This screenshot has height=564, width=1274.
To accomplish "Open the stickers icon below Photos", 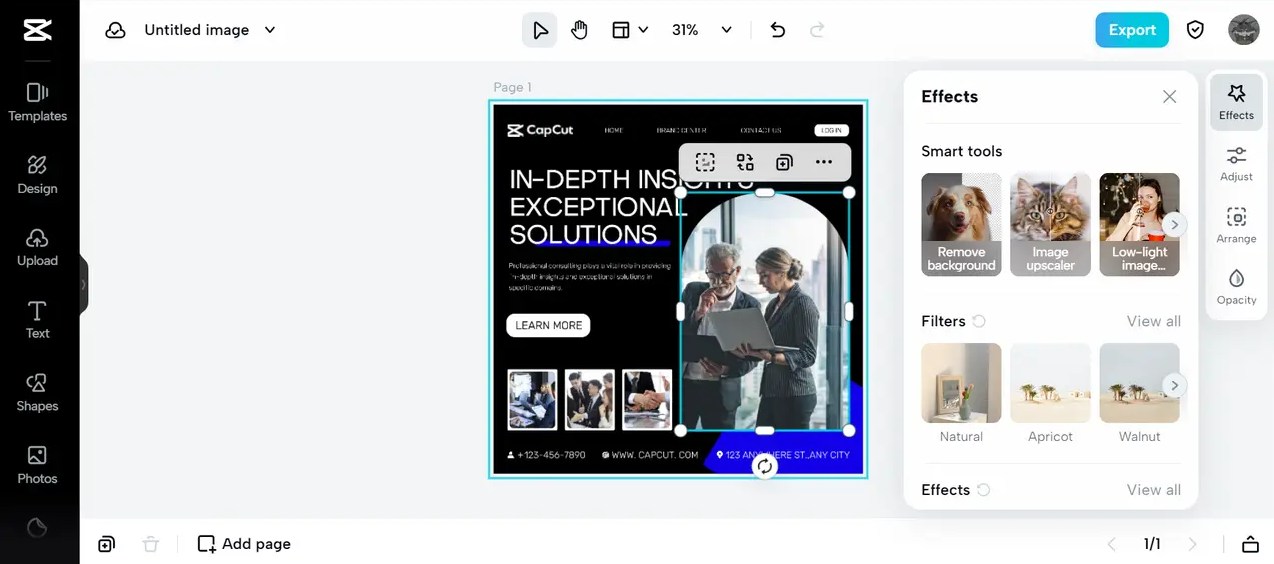I will point(37,527).
